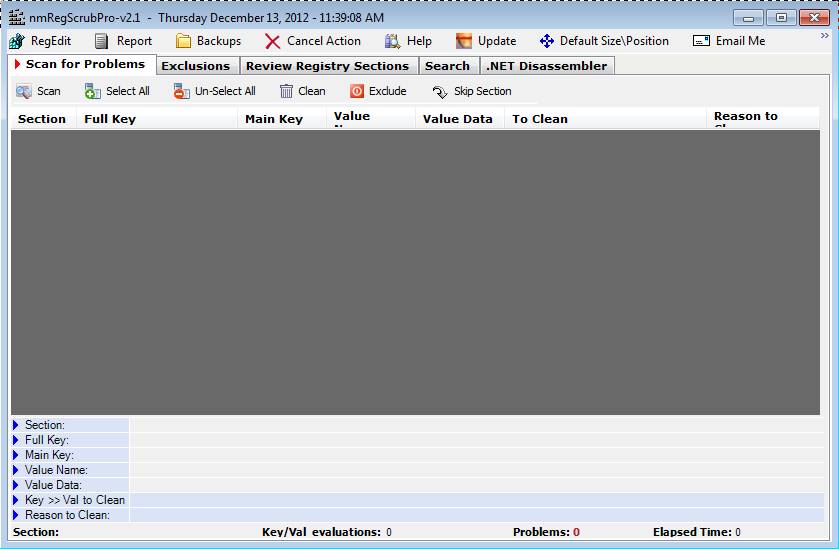The image size is (839, 549).
Task: Open Help from the toolbar
Action: (392, 41)
